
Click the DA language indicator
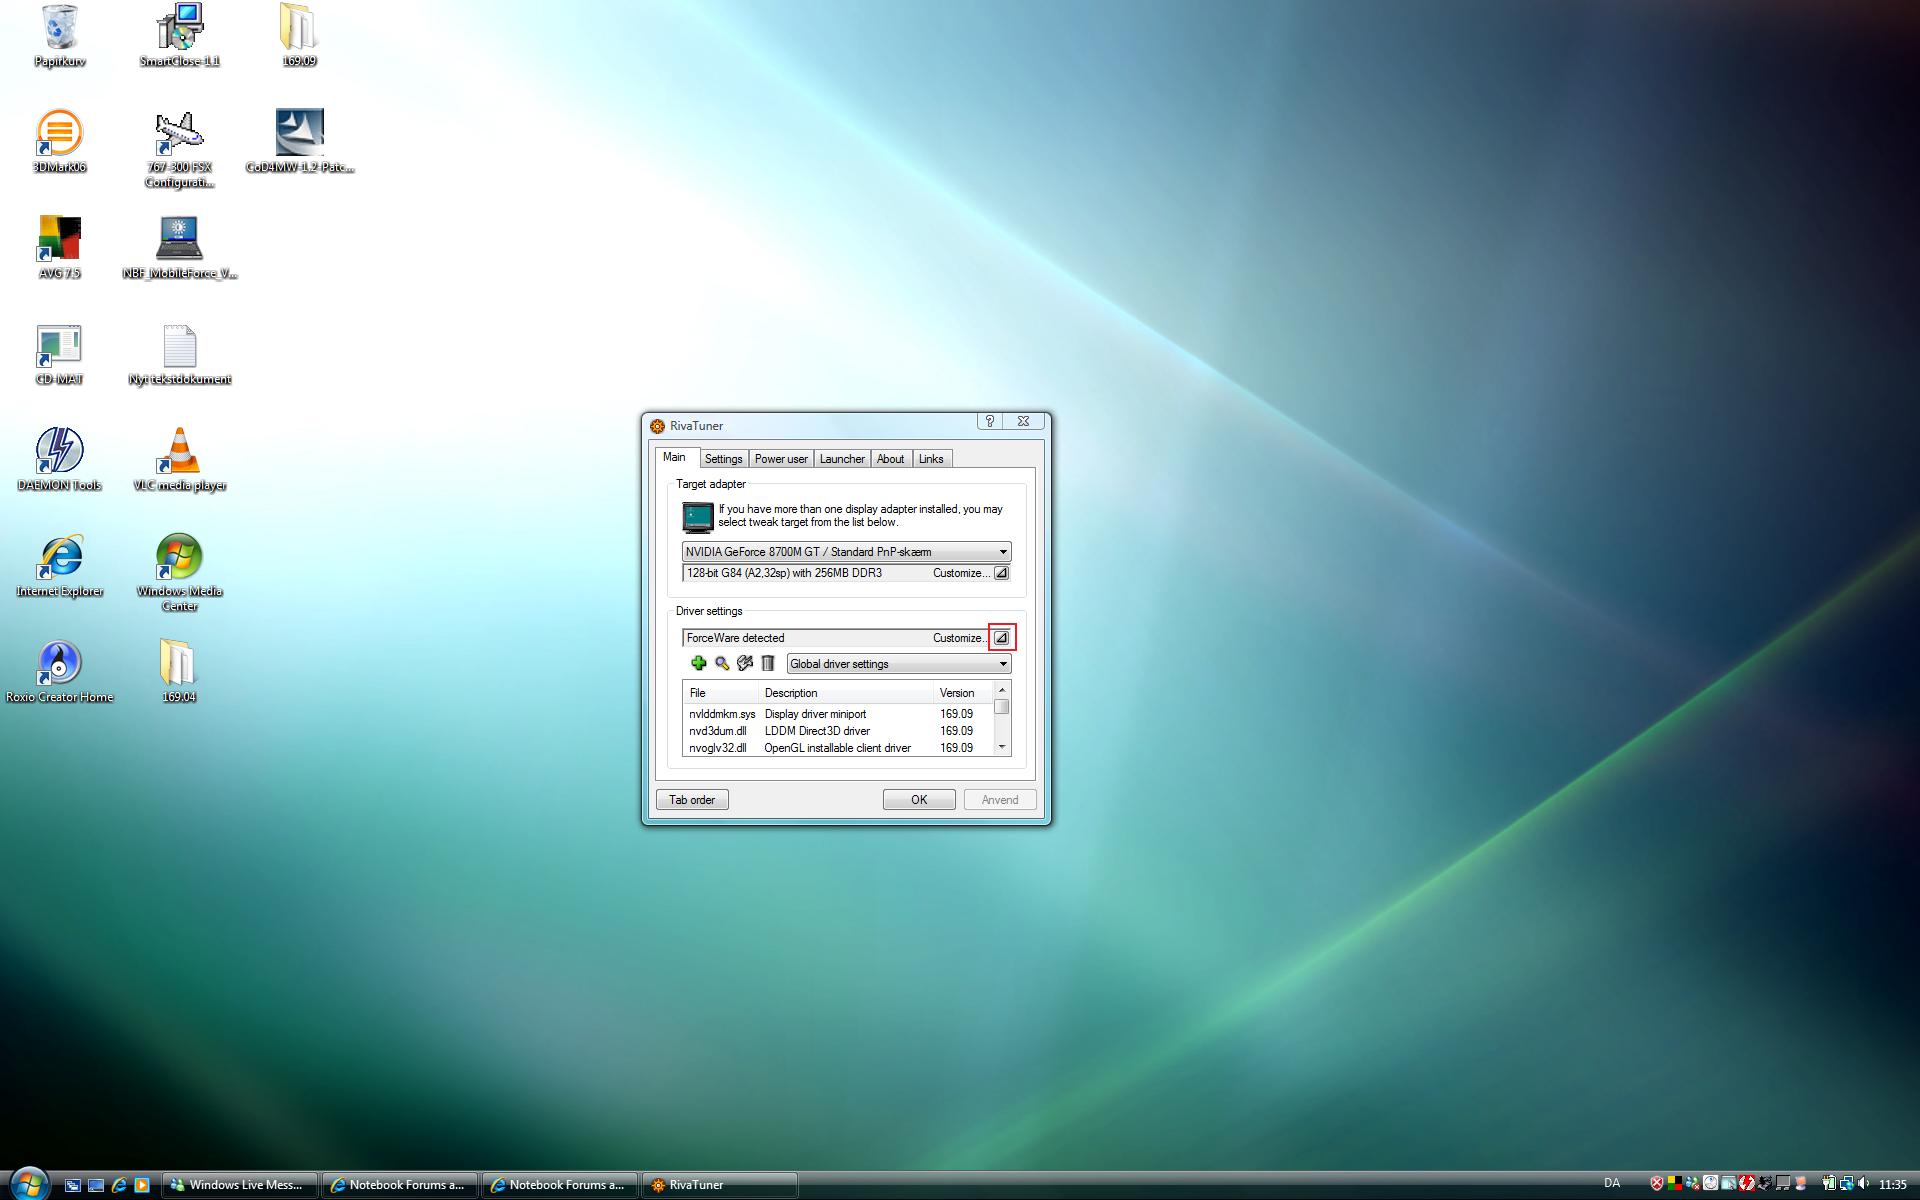click(1612, 1183)
